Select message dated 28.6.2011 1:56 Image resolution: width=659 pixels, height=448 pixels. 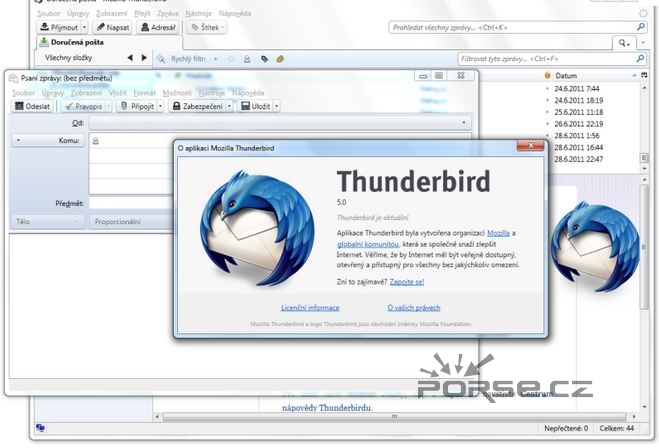[x=577, y=136]
